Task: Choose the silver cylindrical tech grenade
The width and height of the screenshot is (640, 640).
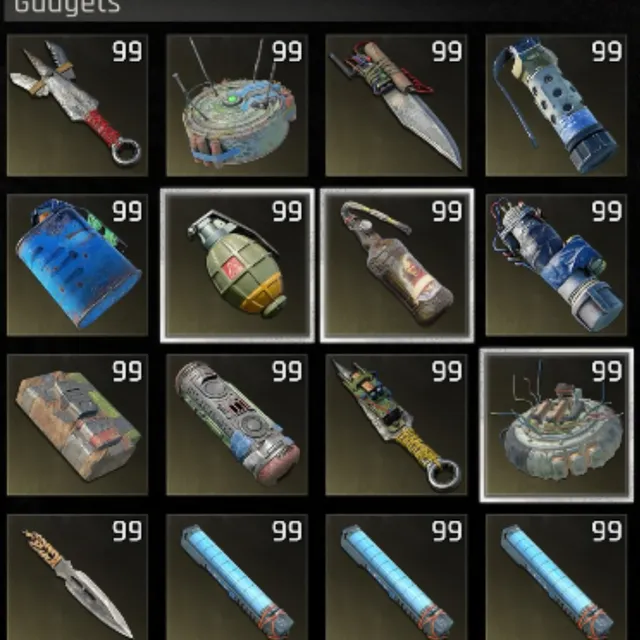Action: [237, 424]
